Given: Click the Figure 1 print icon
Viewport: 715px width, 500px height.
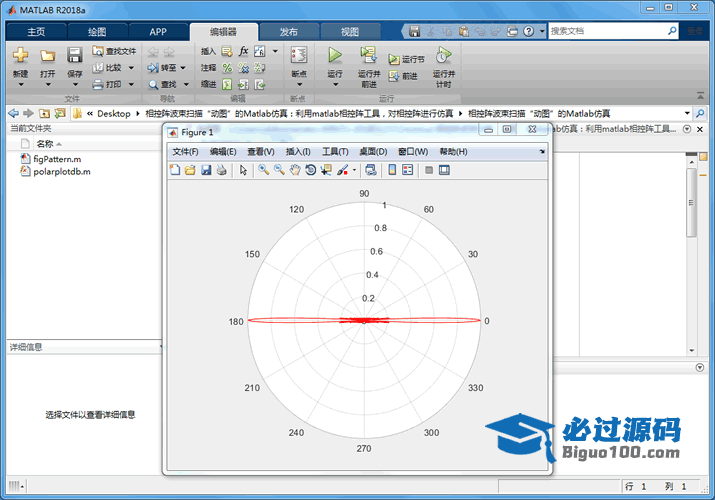Looking at the screenshot, I should 222,170.
